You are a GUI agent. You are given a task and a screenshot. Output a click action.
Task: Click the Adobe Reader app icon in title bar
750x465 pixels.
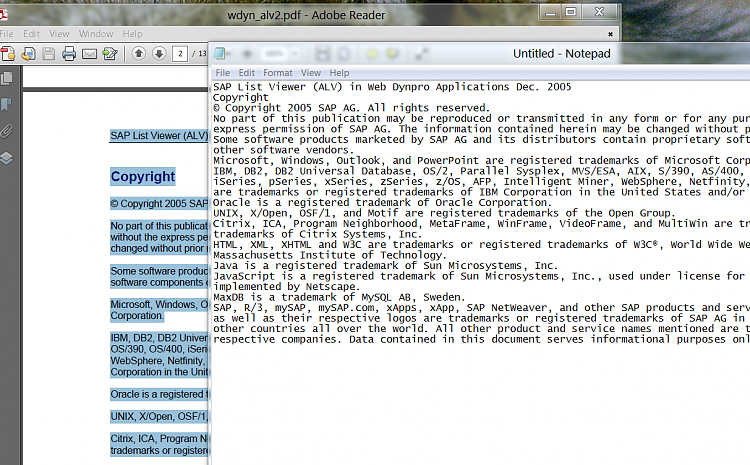3,15
